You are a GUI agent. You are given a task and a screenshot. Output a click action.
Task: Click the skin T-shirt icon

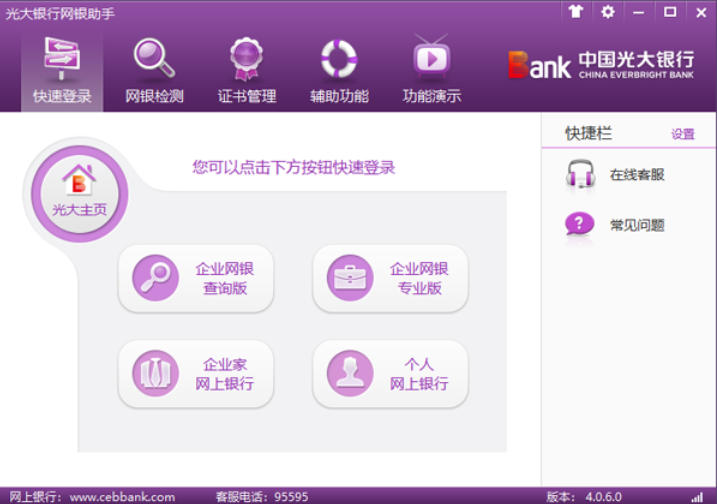pyautogui.click(x=576, y=12)
